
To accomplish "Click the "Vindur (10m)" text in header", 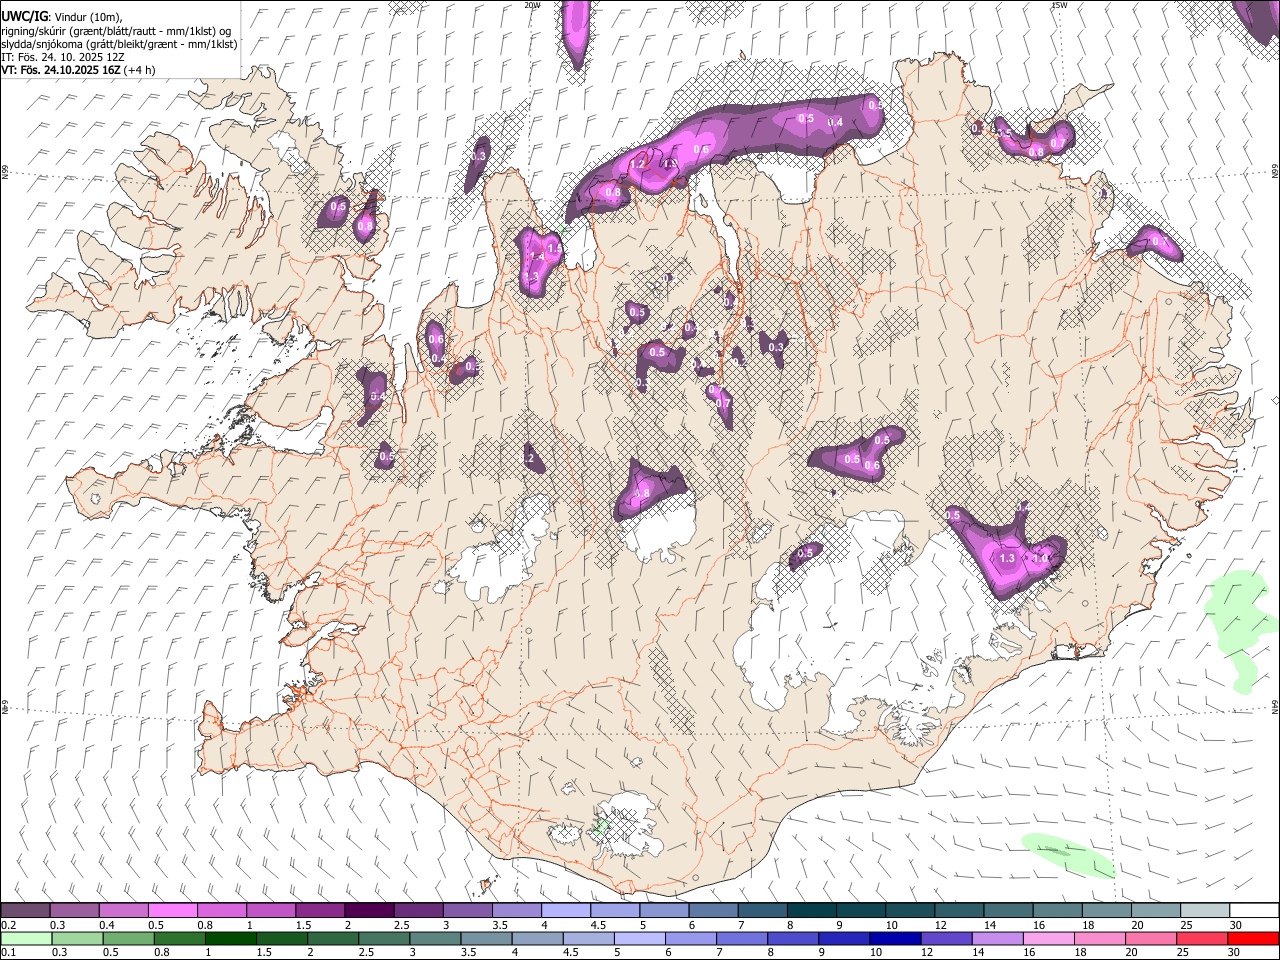I will tap(88, 16).
